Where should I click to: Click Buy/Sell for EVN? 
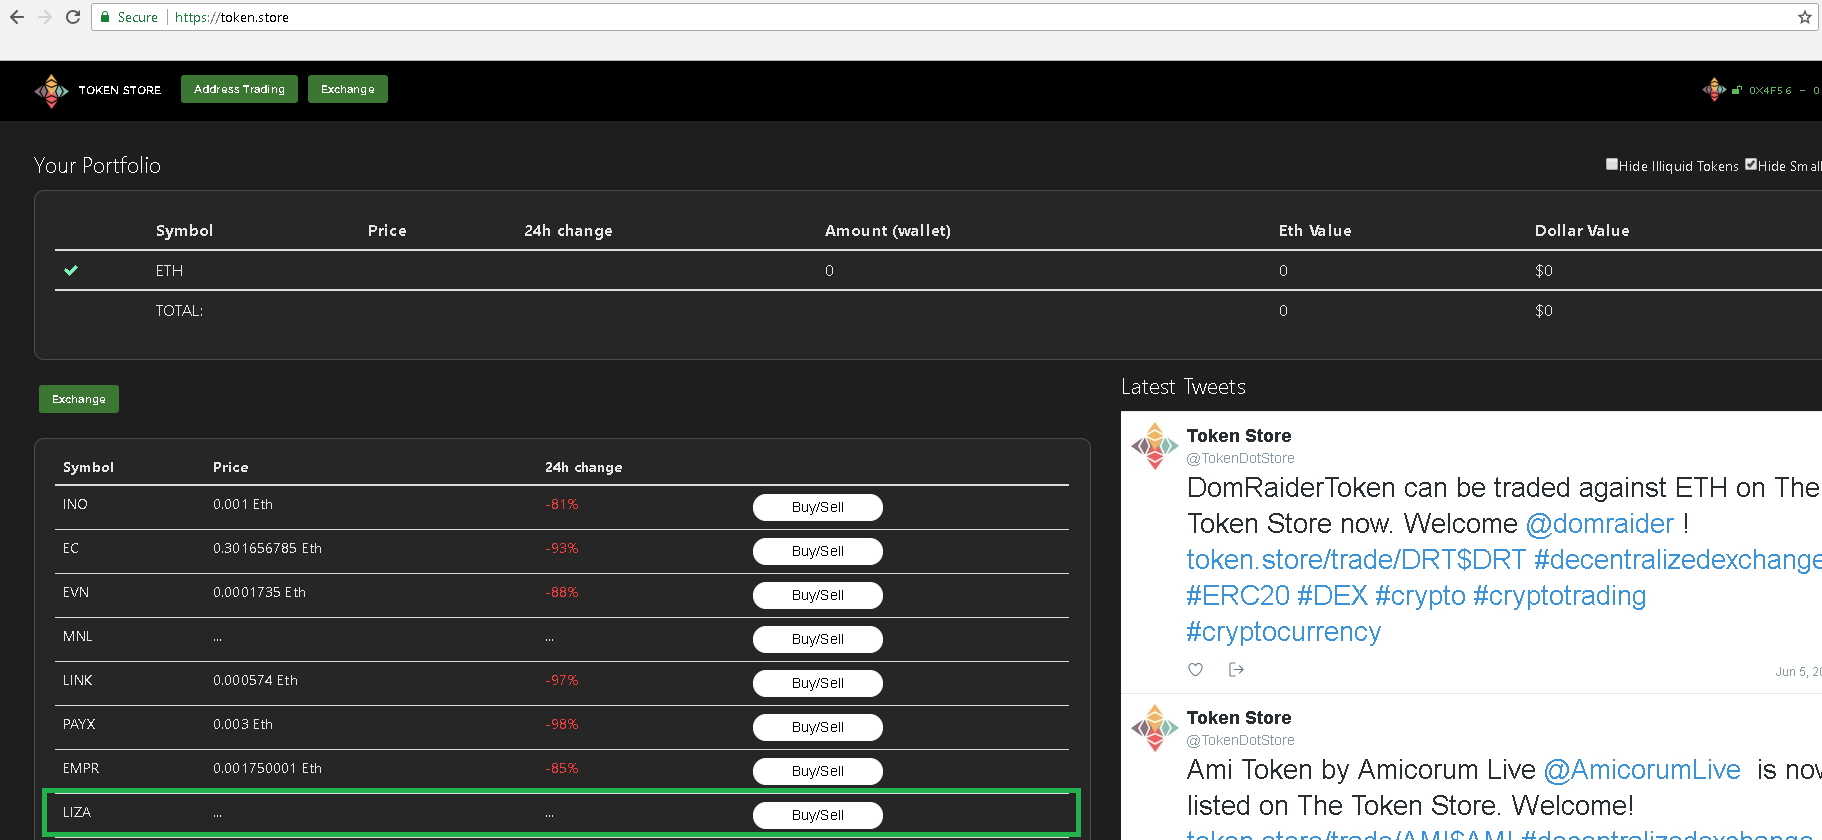pyautogui.click(x=818, y=595)
